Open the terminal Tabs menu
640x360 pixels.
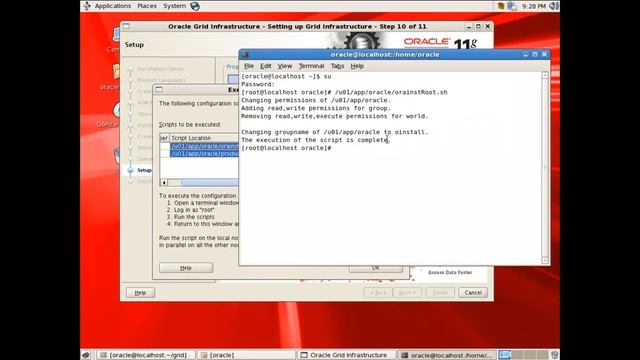[x=337, y=66]
